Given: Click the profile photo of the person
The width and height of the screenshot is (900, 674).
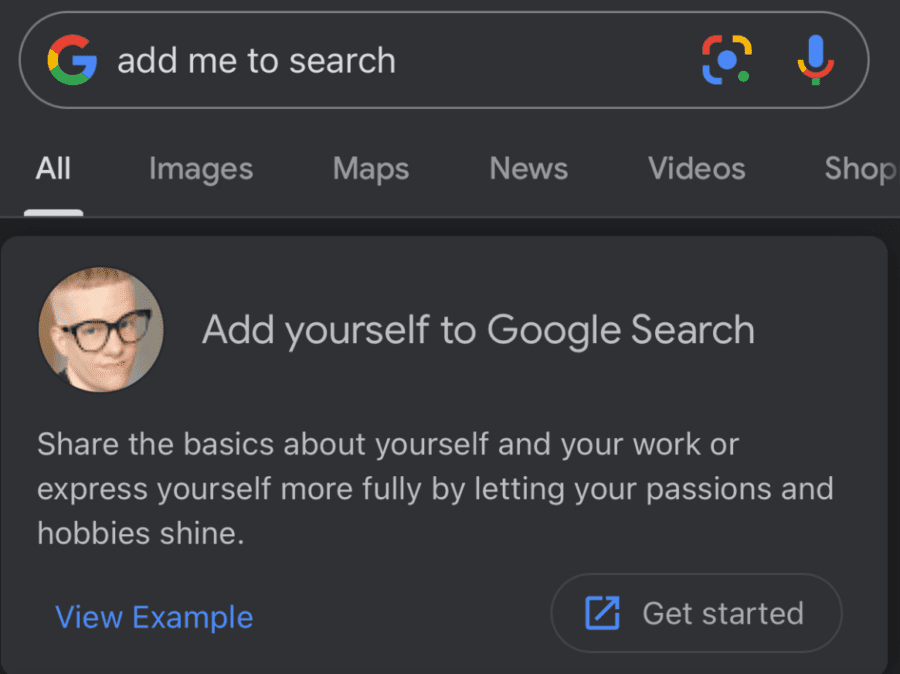Looking at the screenshot, I should coord(101,328).
